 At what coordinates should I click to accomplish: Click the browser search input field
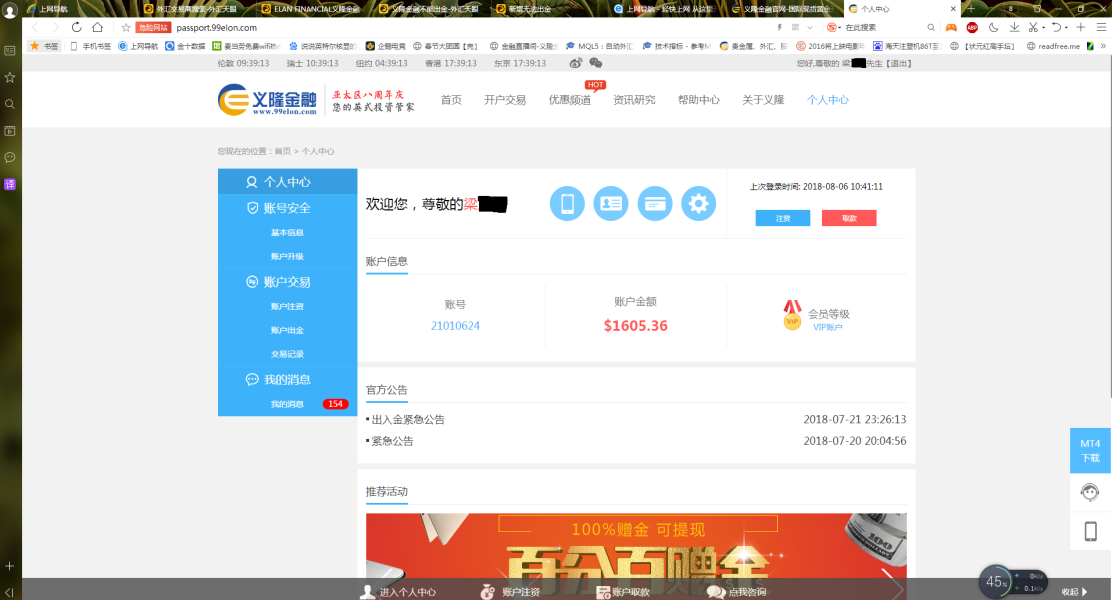[880, 28]
